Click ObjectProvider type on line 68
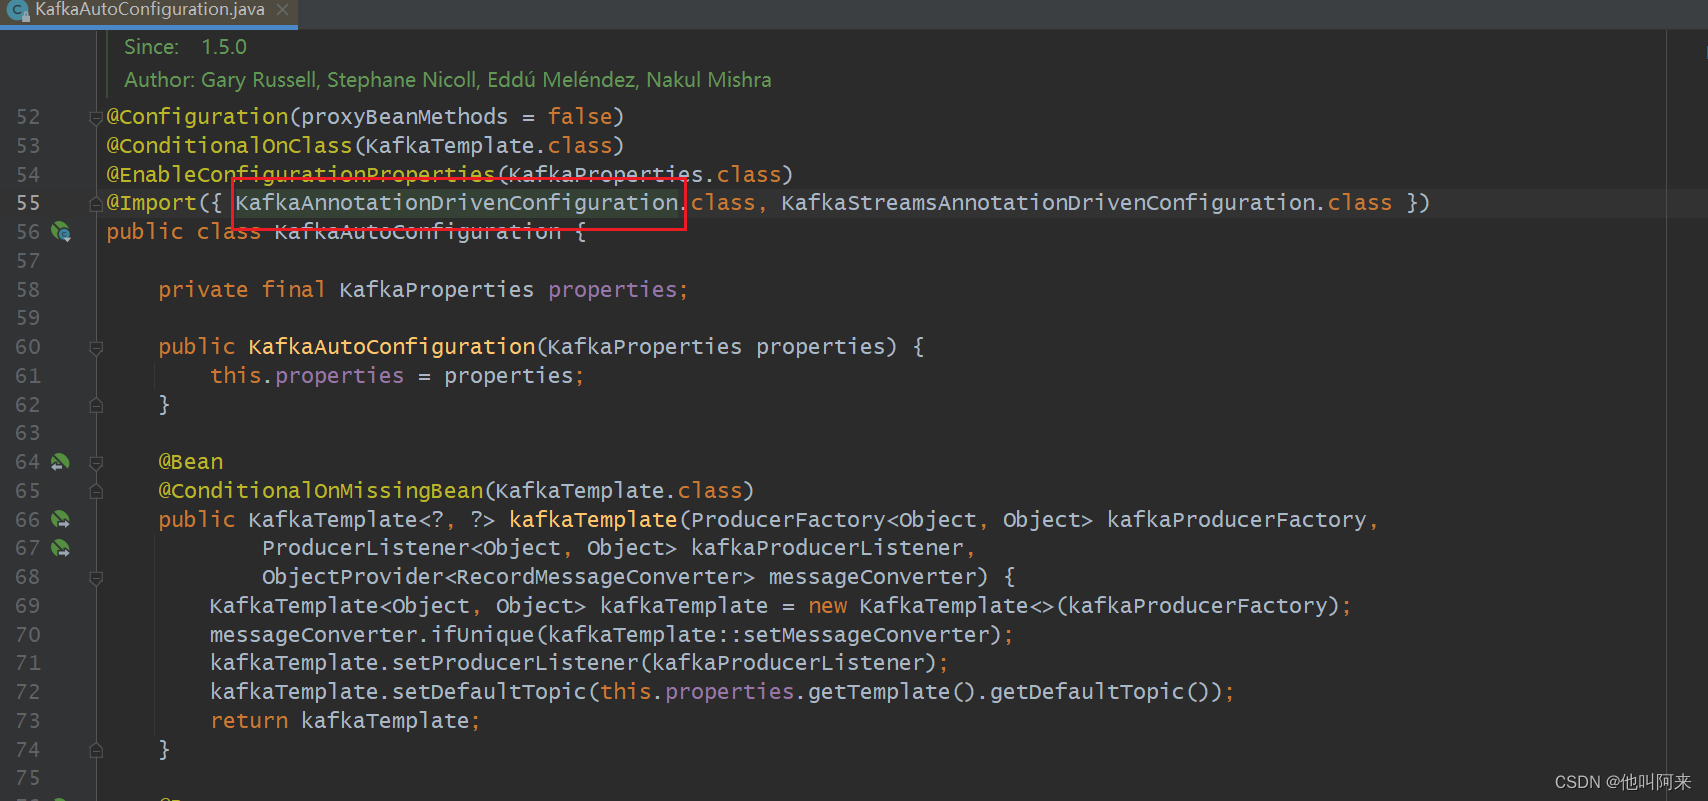The image size is (1708, 801). [353, 577]
